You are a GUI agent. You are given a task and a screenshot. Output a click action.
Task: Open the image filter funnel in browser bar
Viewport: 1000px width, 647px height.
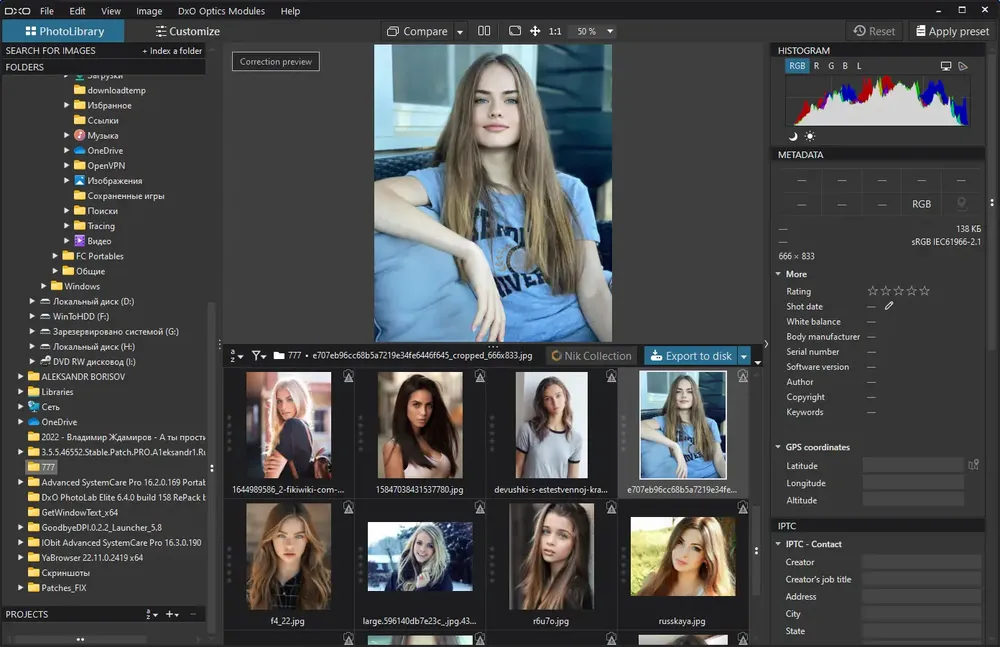pyautogui.click(x=258, y=355)
